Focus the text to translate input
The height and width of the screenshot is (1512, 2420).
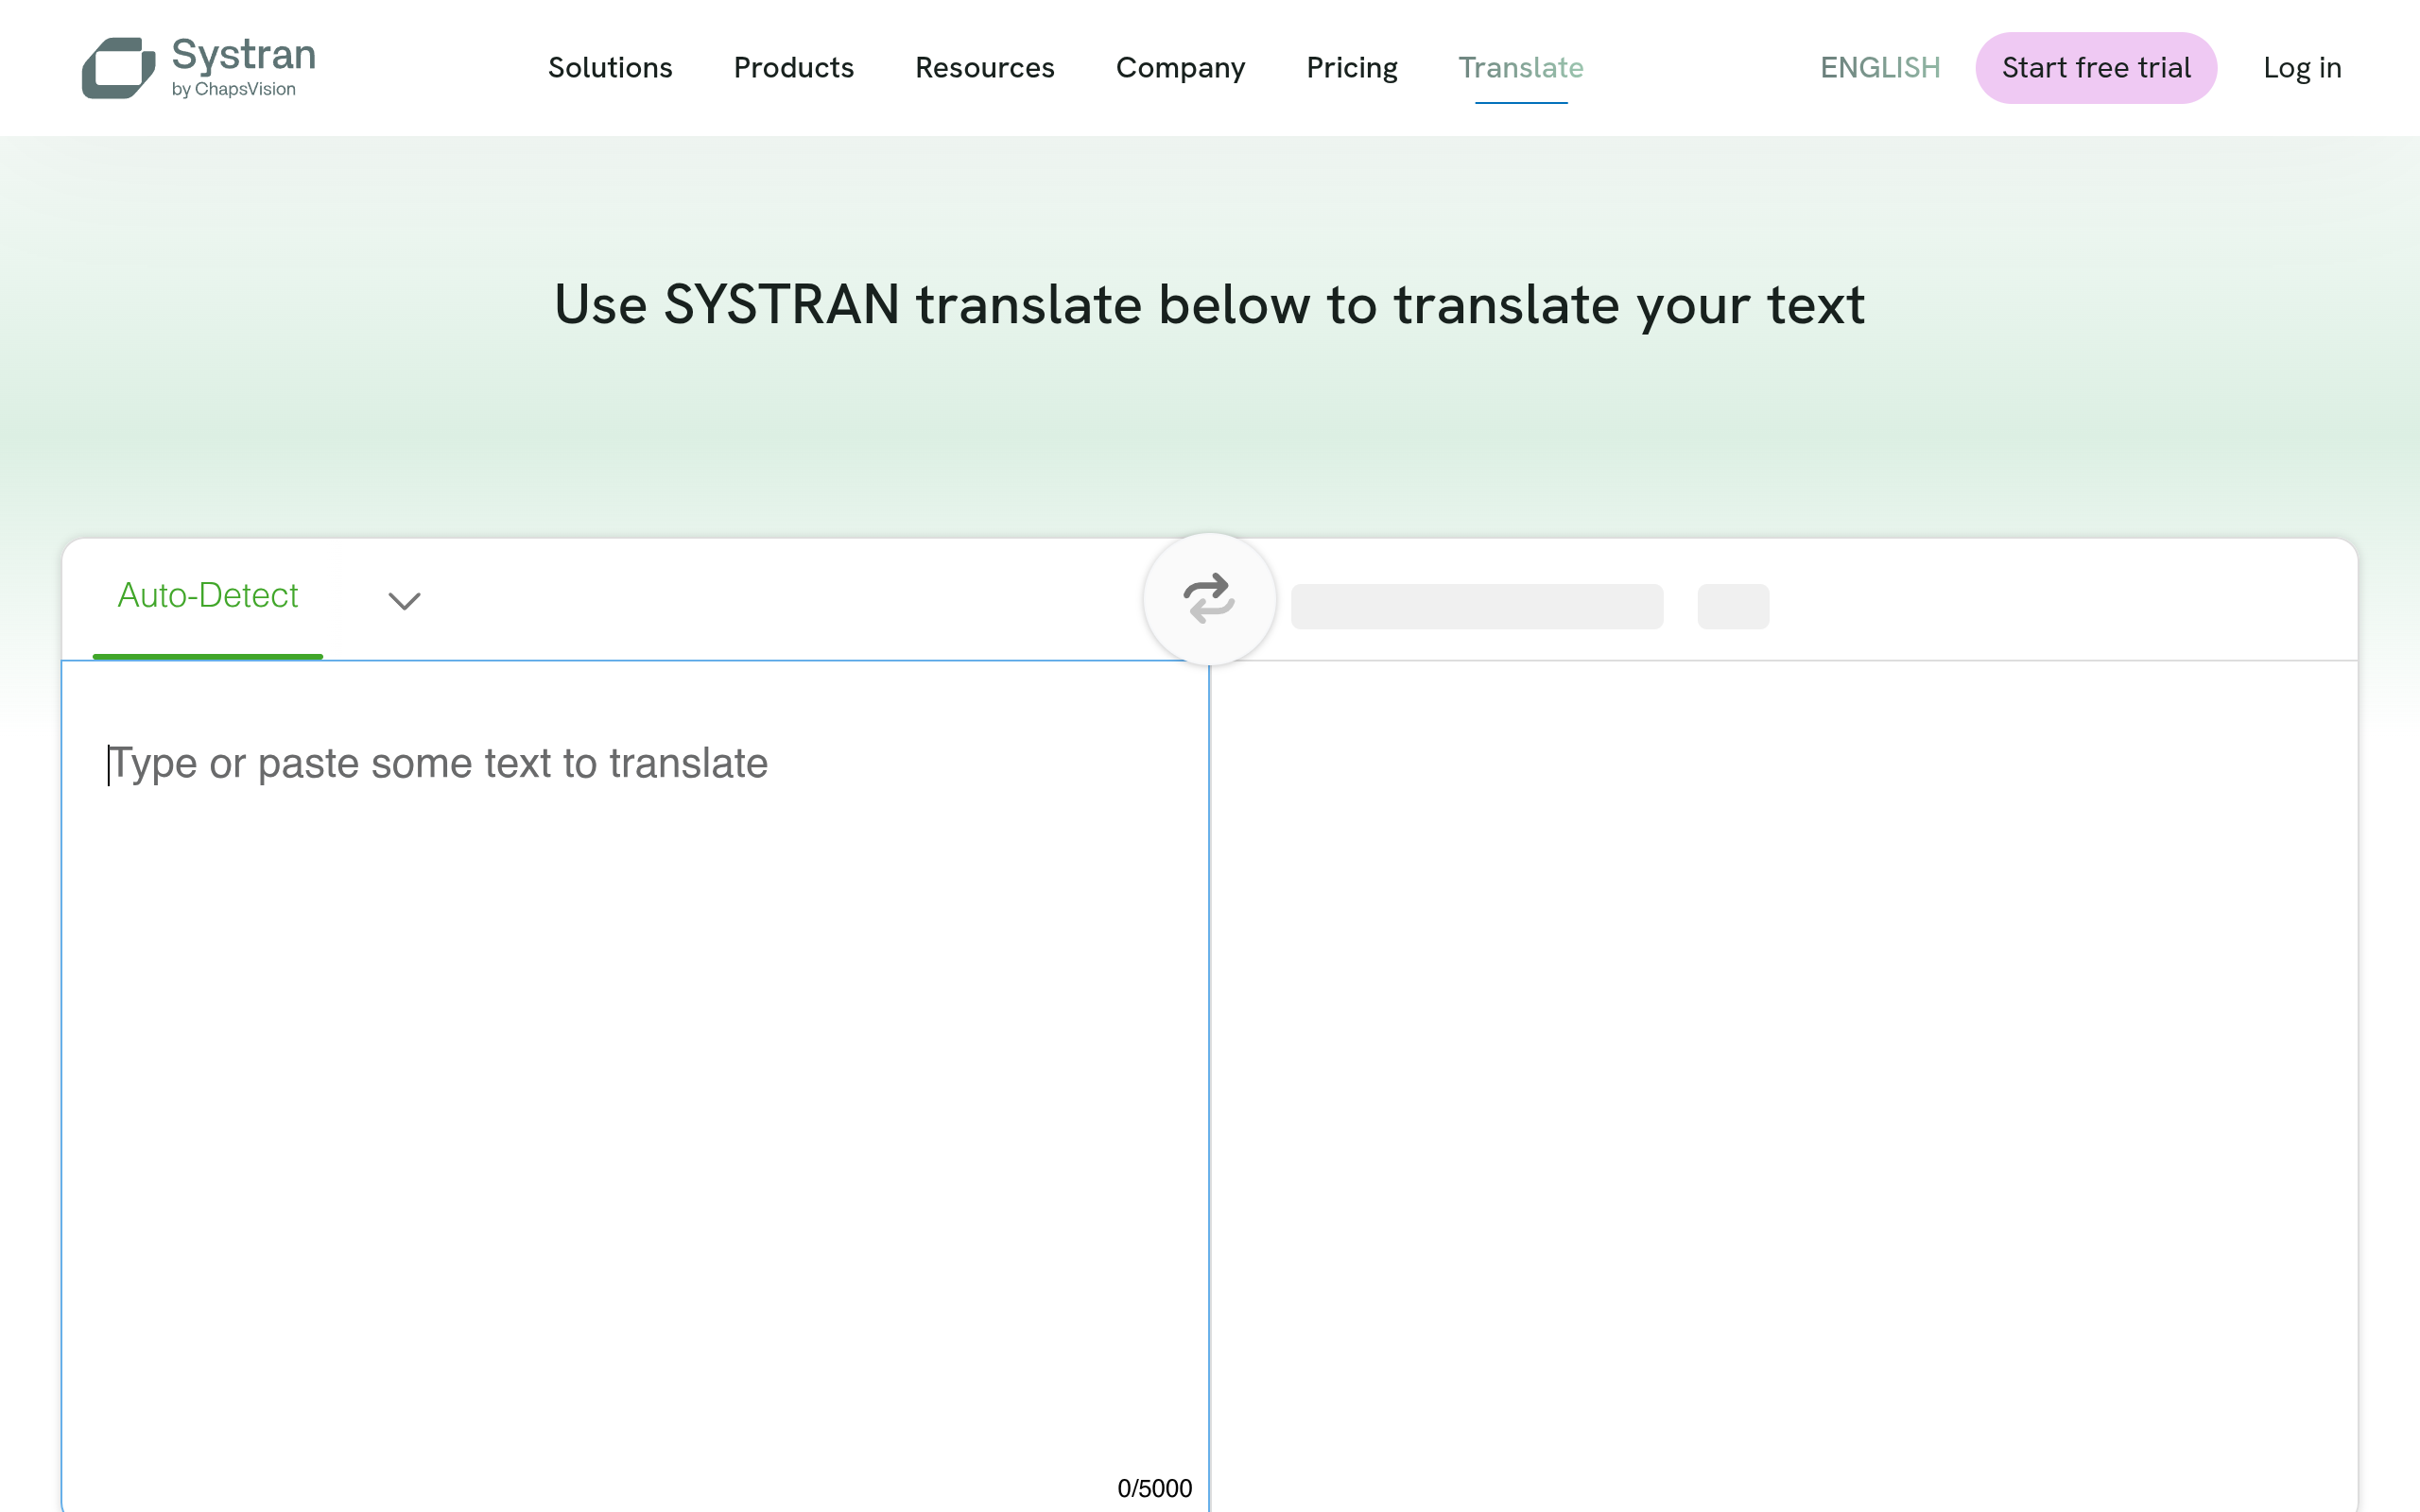(635, 1085)
